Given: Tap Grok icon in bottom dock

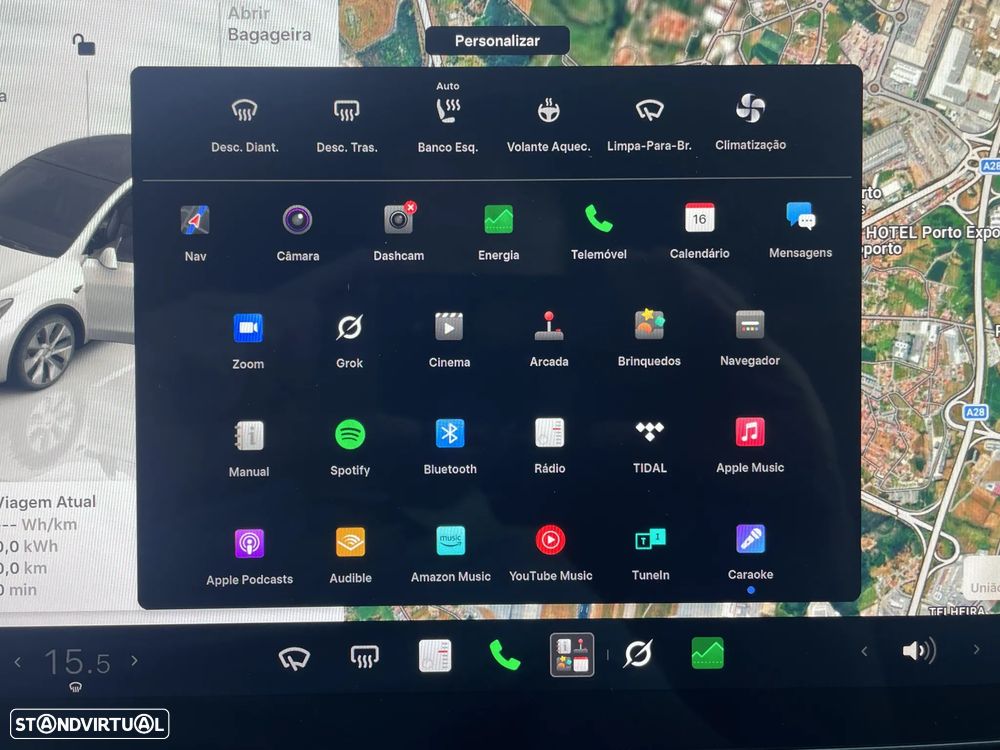Looking at the screenshot, I should point(638,654).
